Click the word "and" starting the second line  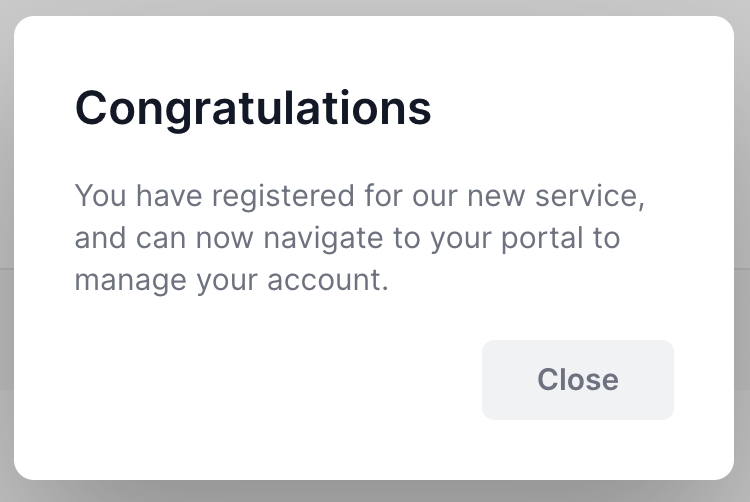96,239
